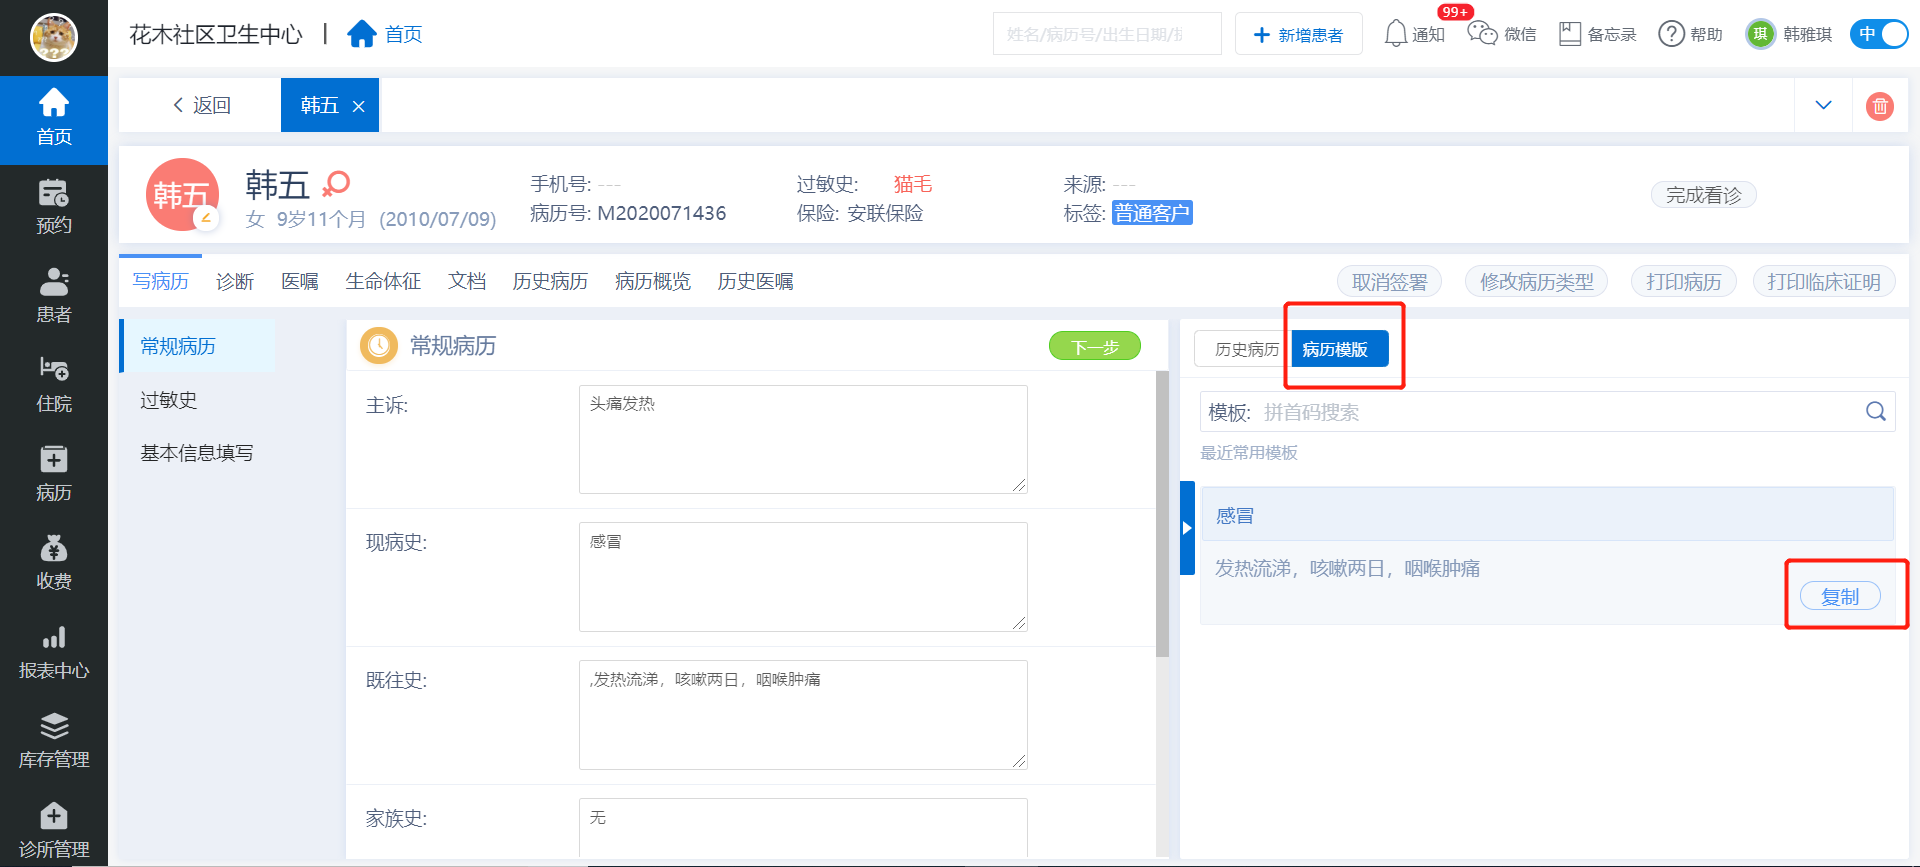Open 预约 appointment sidebar item

[x=54, y=208]
